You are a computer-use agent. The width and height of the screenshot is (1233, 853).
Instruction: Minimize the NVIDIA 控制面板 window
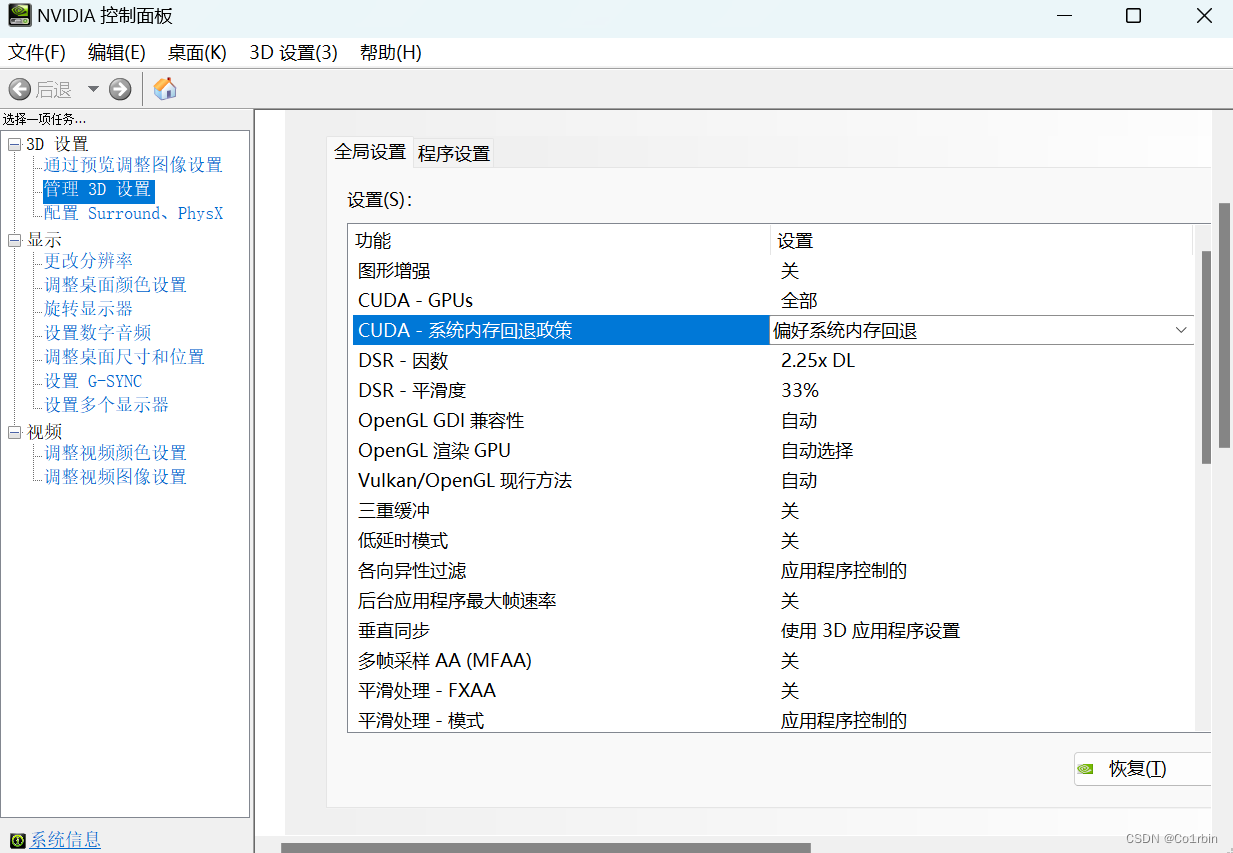[1063, 16]
